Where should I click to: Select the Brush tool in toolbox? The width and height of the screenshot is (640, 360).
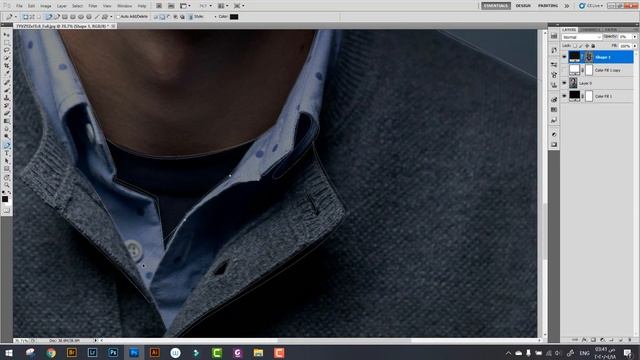[x=7, y=89]
